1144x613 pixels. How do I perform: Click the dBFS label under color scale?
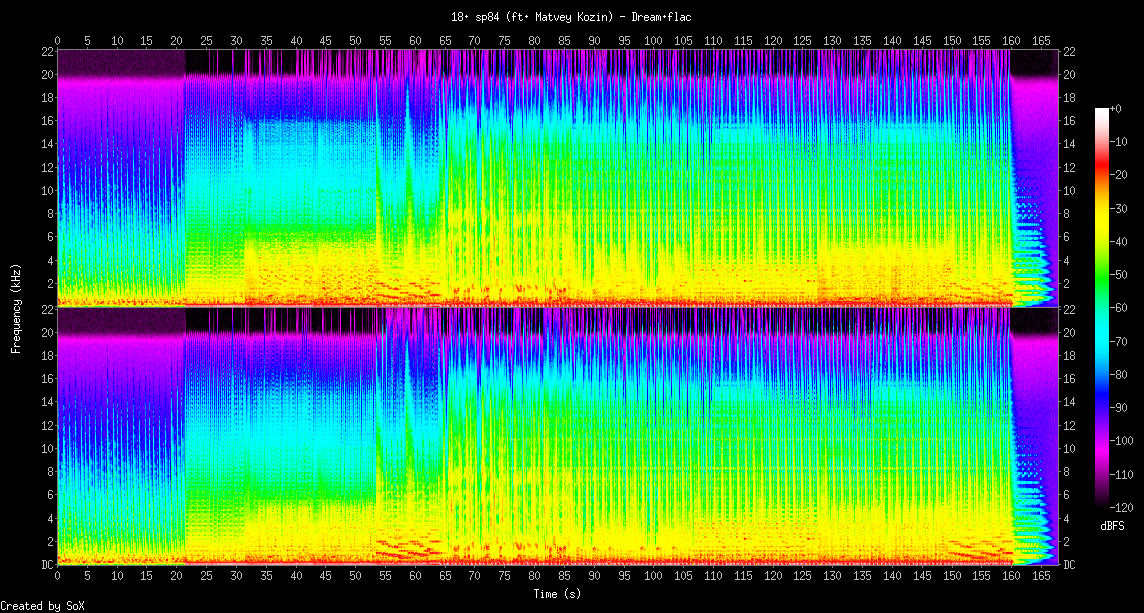1113,525
